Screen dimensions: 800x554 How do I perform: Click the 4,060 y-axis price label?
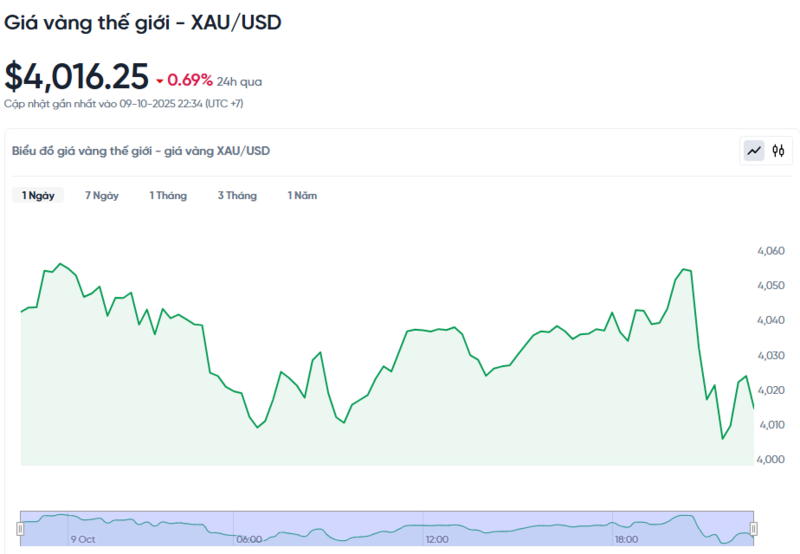pos(771,251)
